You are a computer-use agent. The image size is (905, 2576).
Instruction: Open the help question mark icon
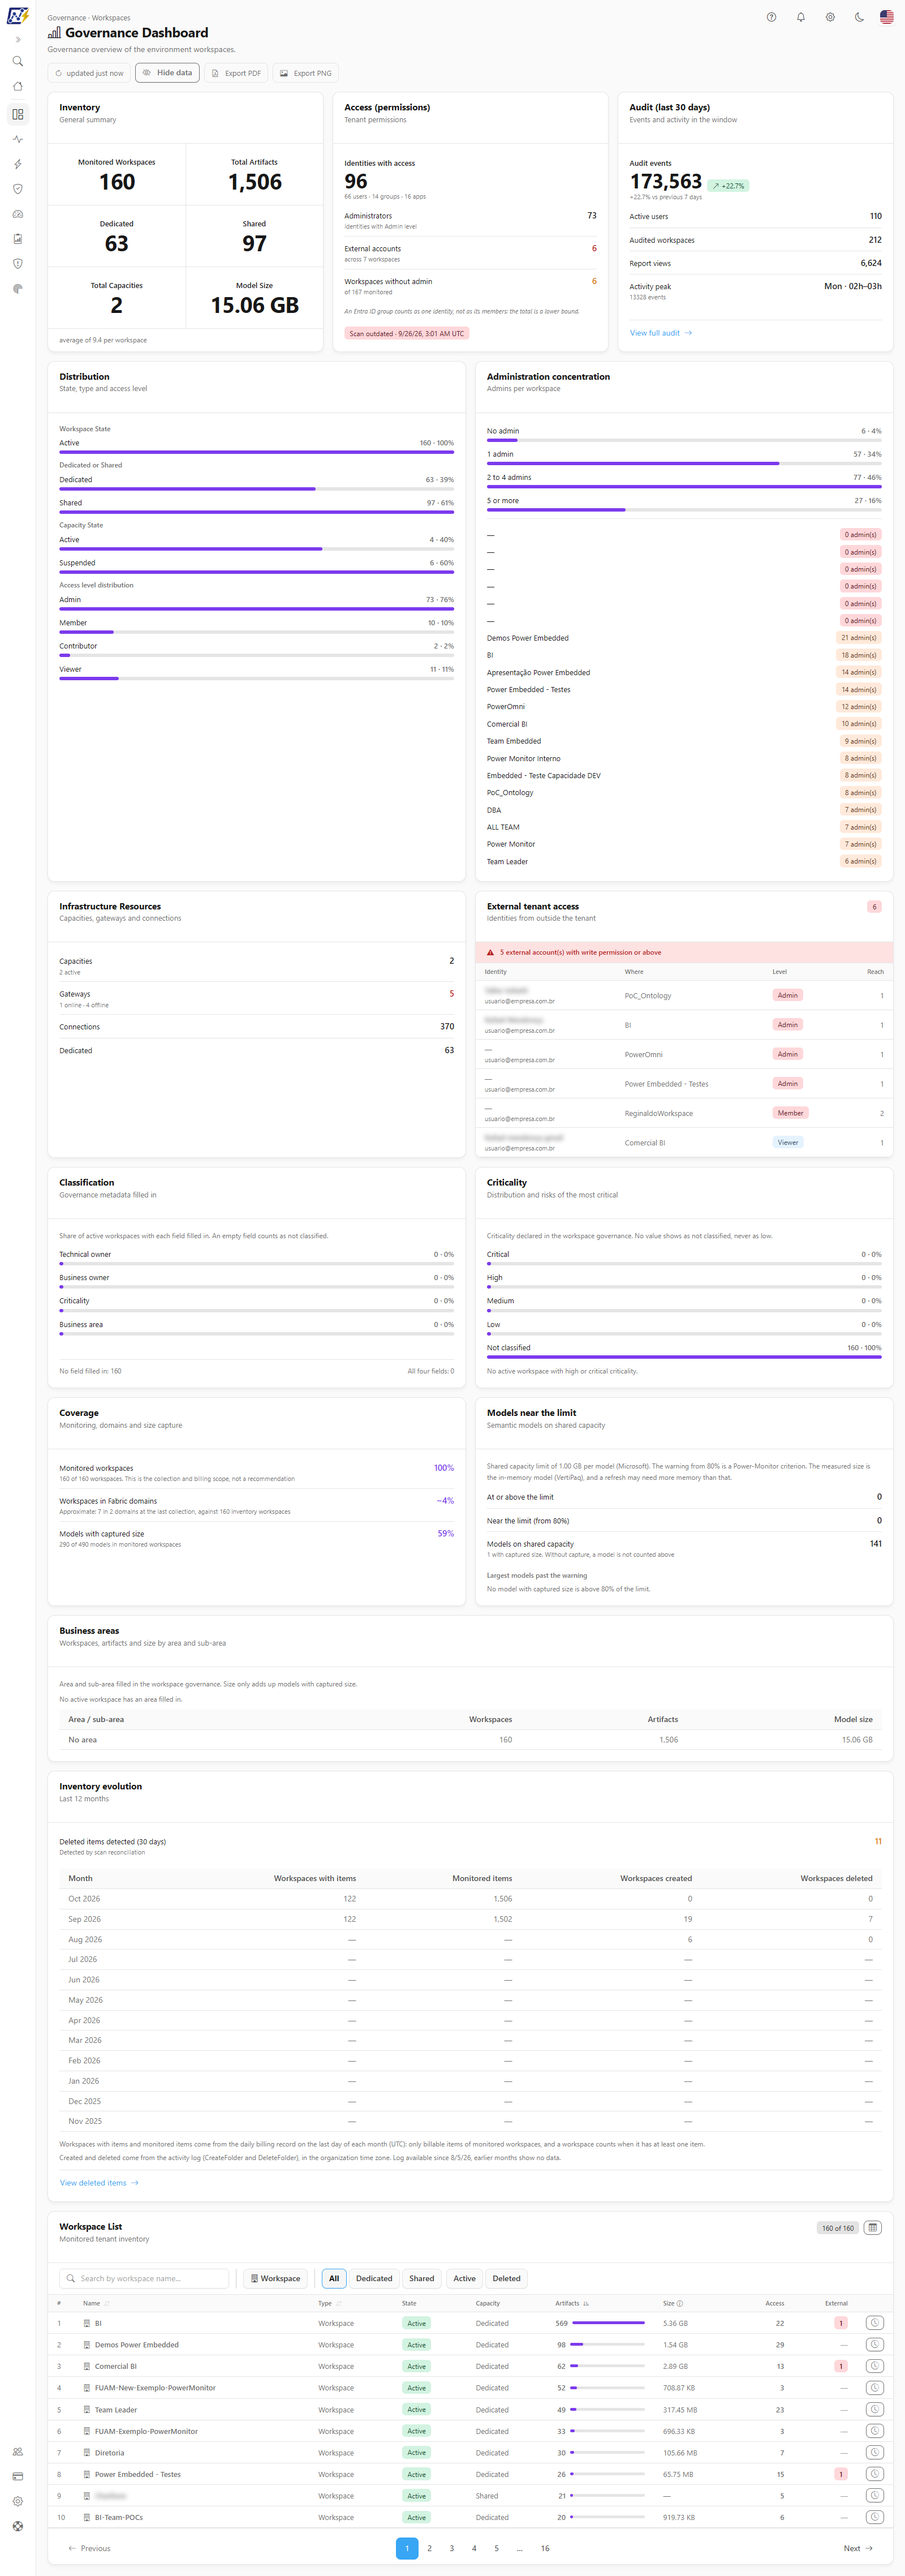tap(771, 17)
